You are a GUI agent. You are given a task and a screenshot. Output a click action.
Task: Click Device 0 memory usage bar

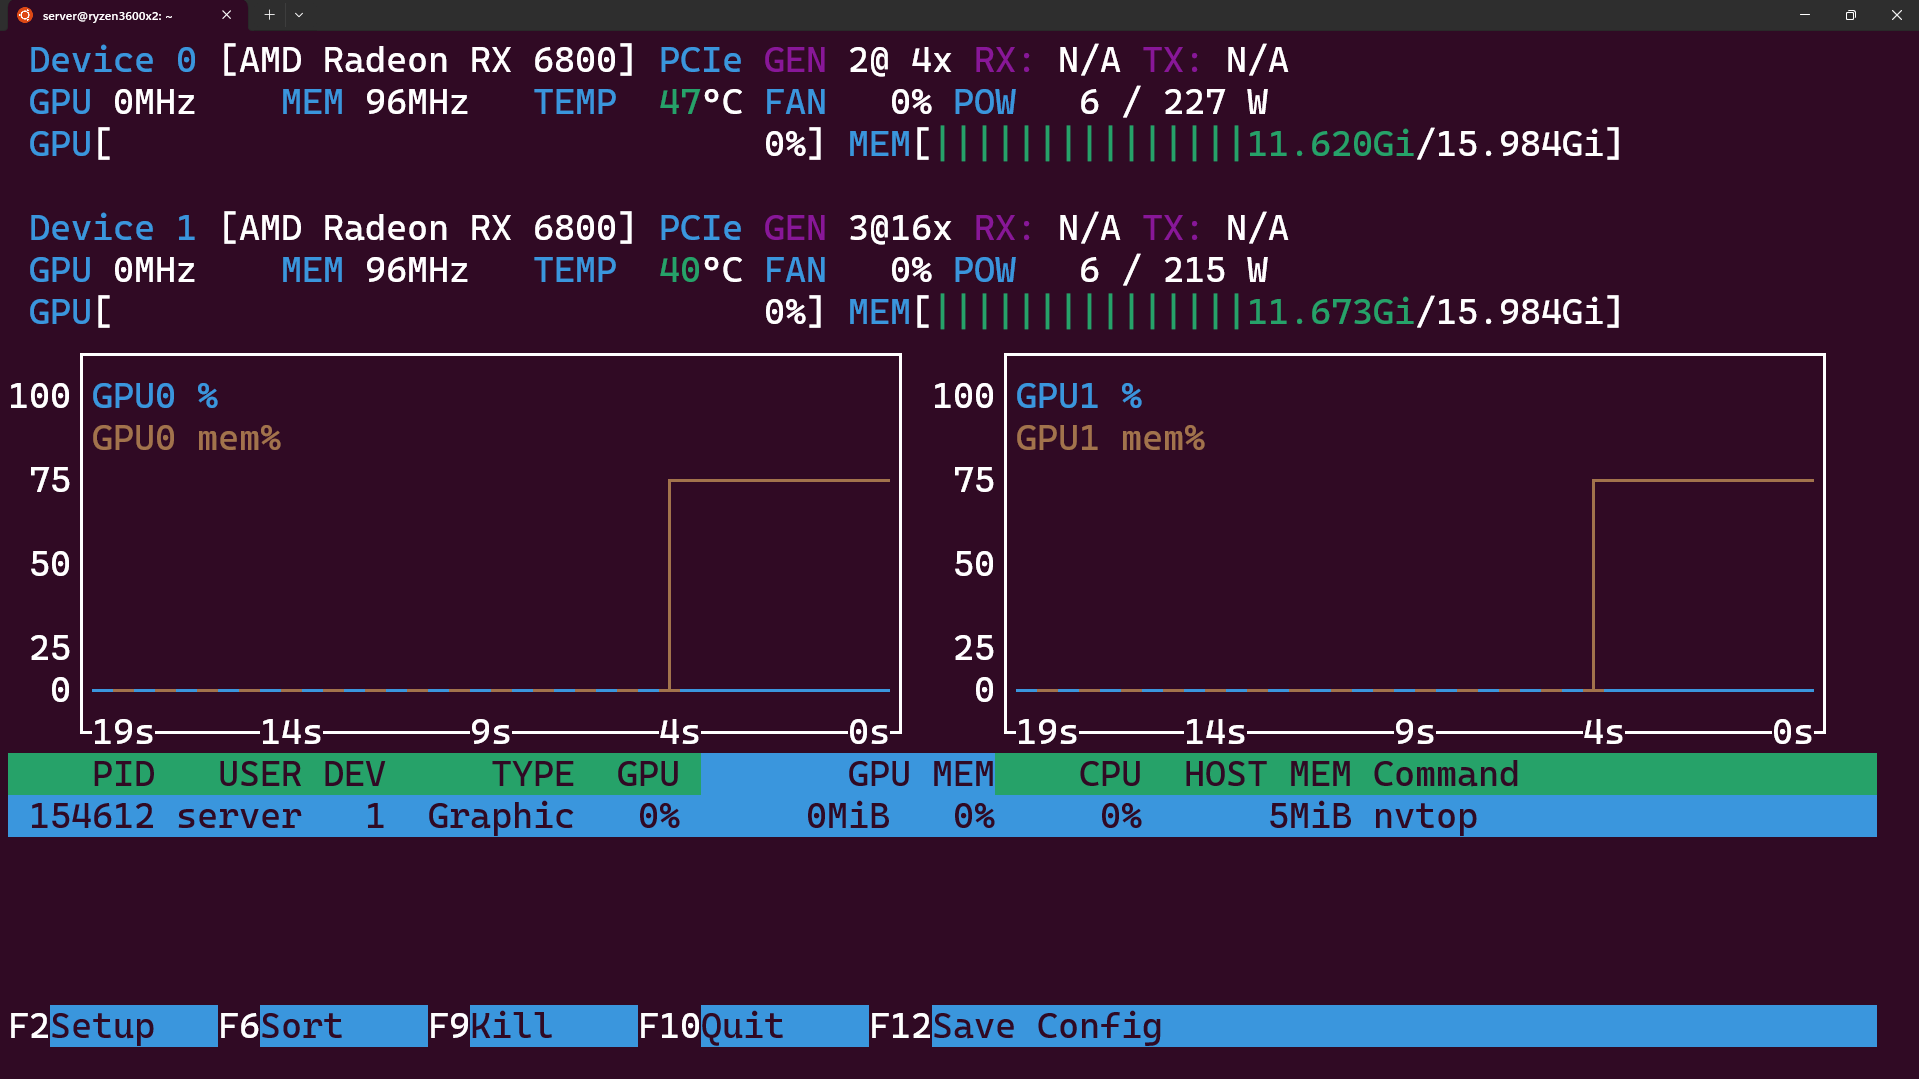coord(1235,144)
